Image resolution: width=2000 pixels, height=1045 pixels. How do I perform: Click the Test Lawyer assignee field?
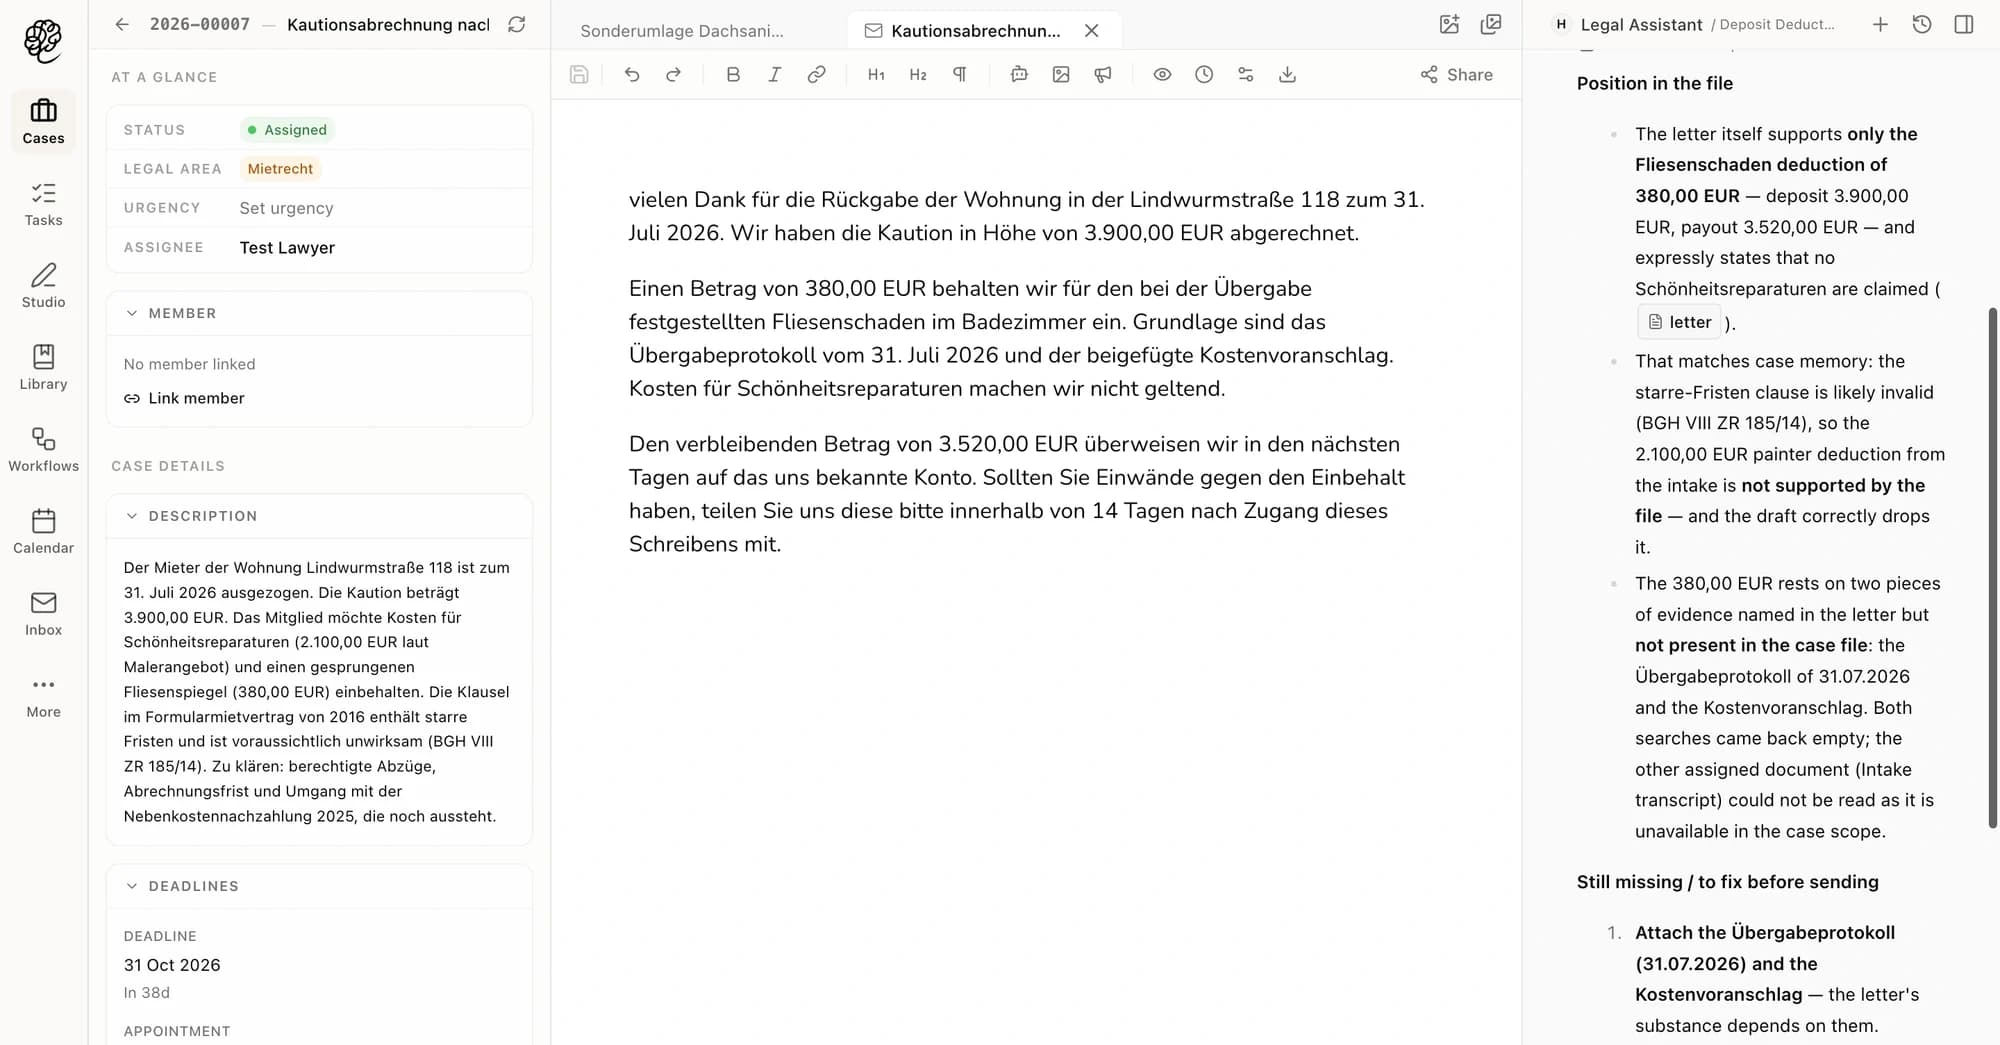tap(287, 248)
